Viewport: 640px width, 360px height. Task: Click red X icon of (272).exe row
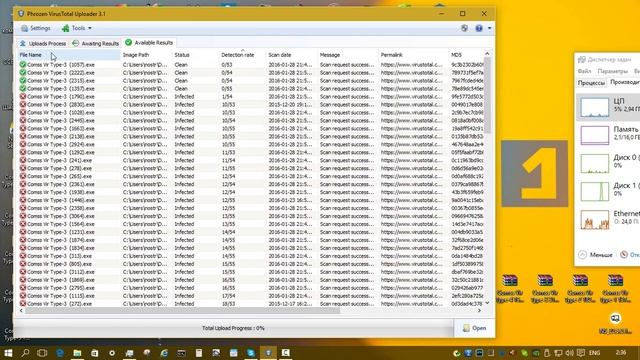coord(23,304)
